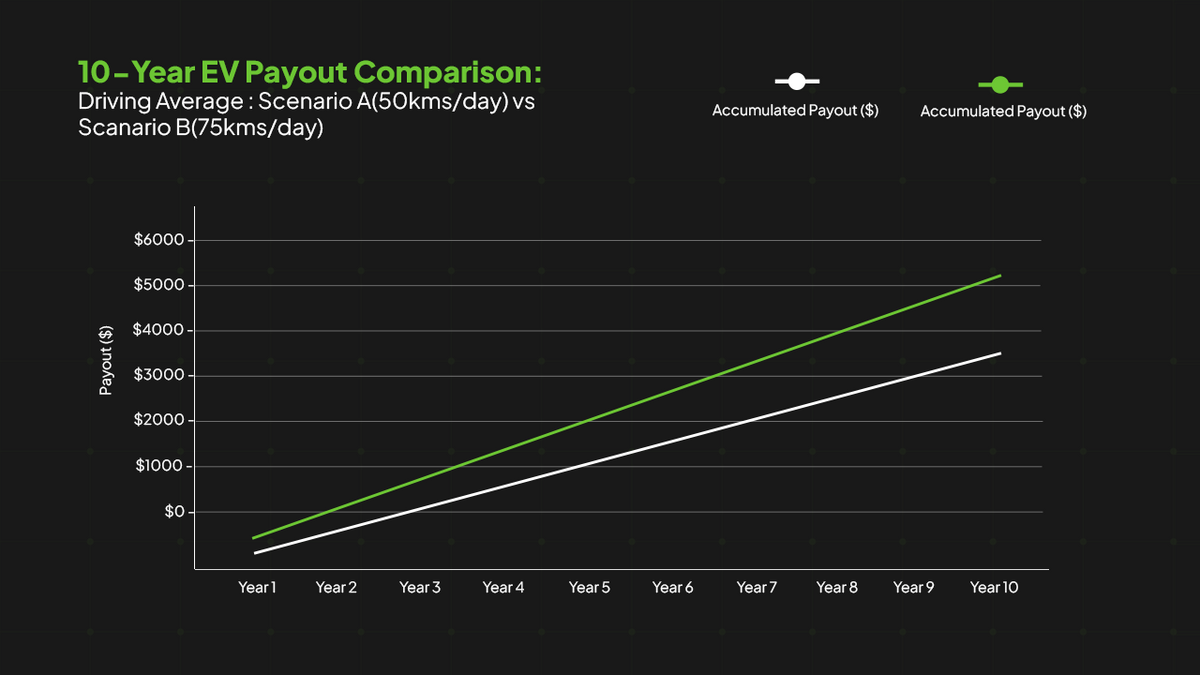This screenshot has width=1200, height=675.
Task: Click the white legend marker icon
Action: [796, 82]
